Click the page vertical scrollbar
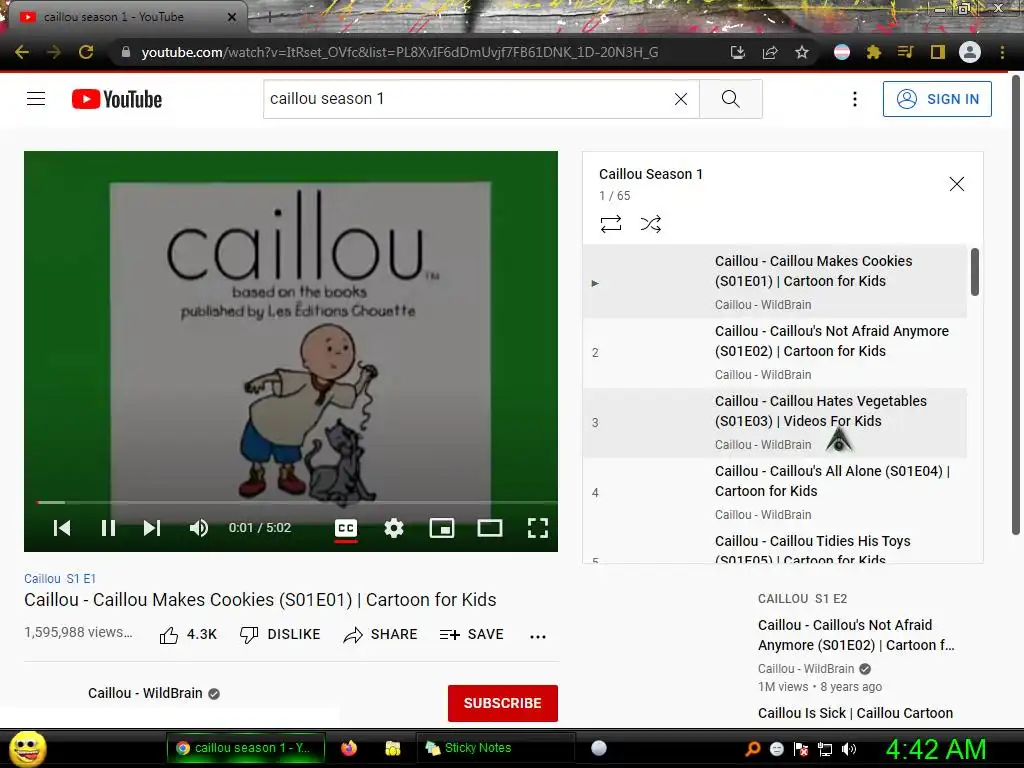Screen dimensions: 1024x768 1016,306
